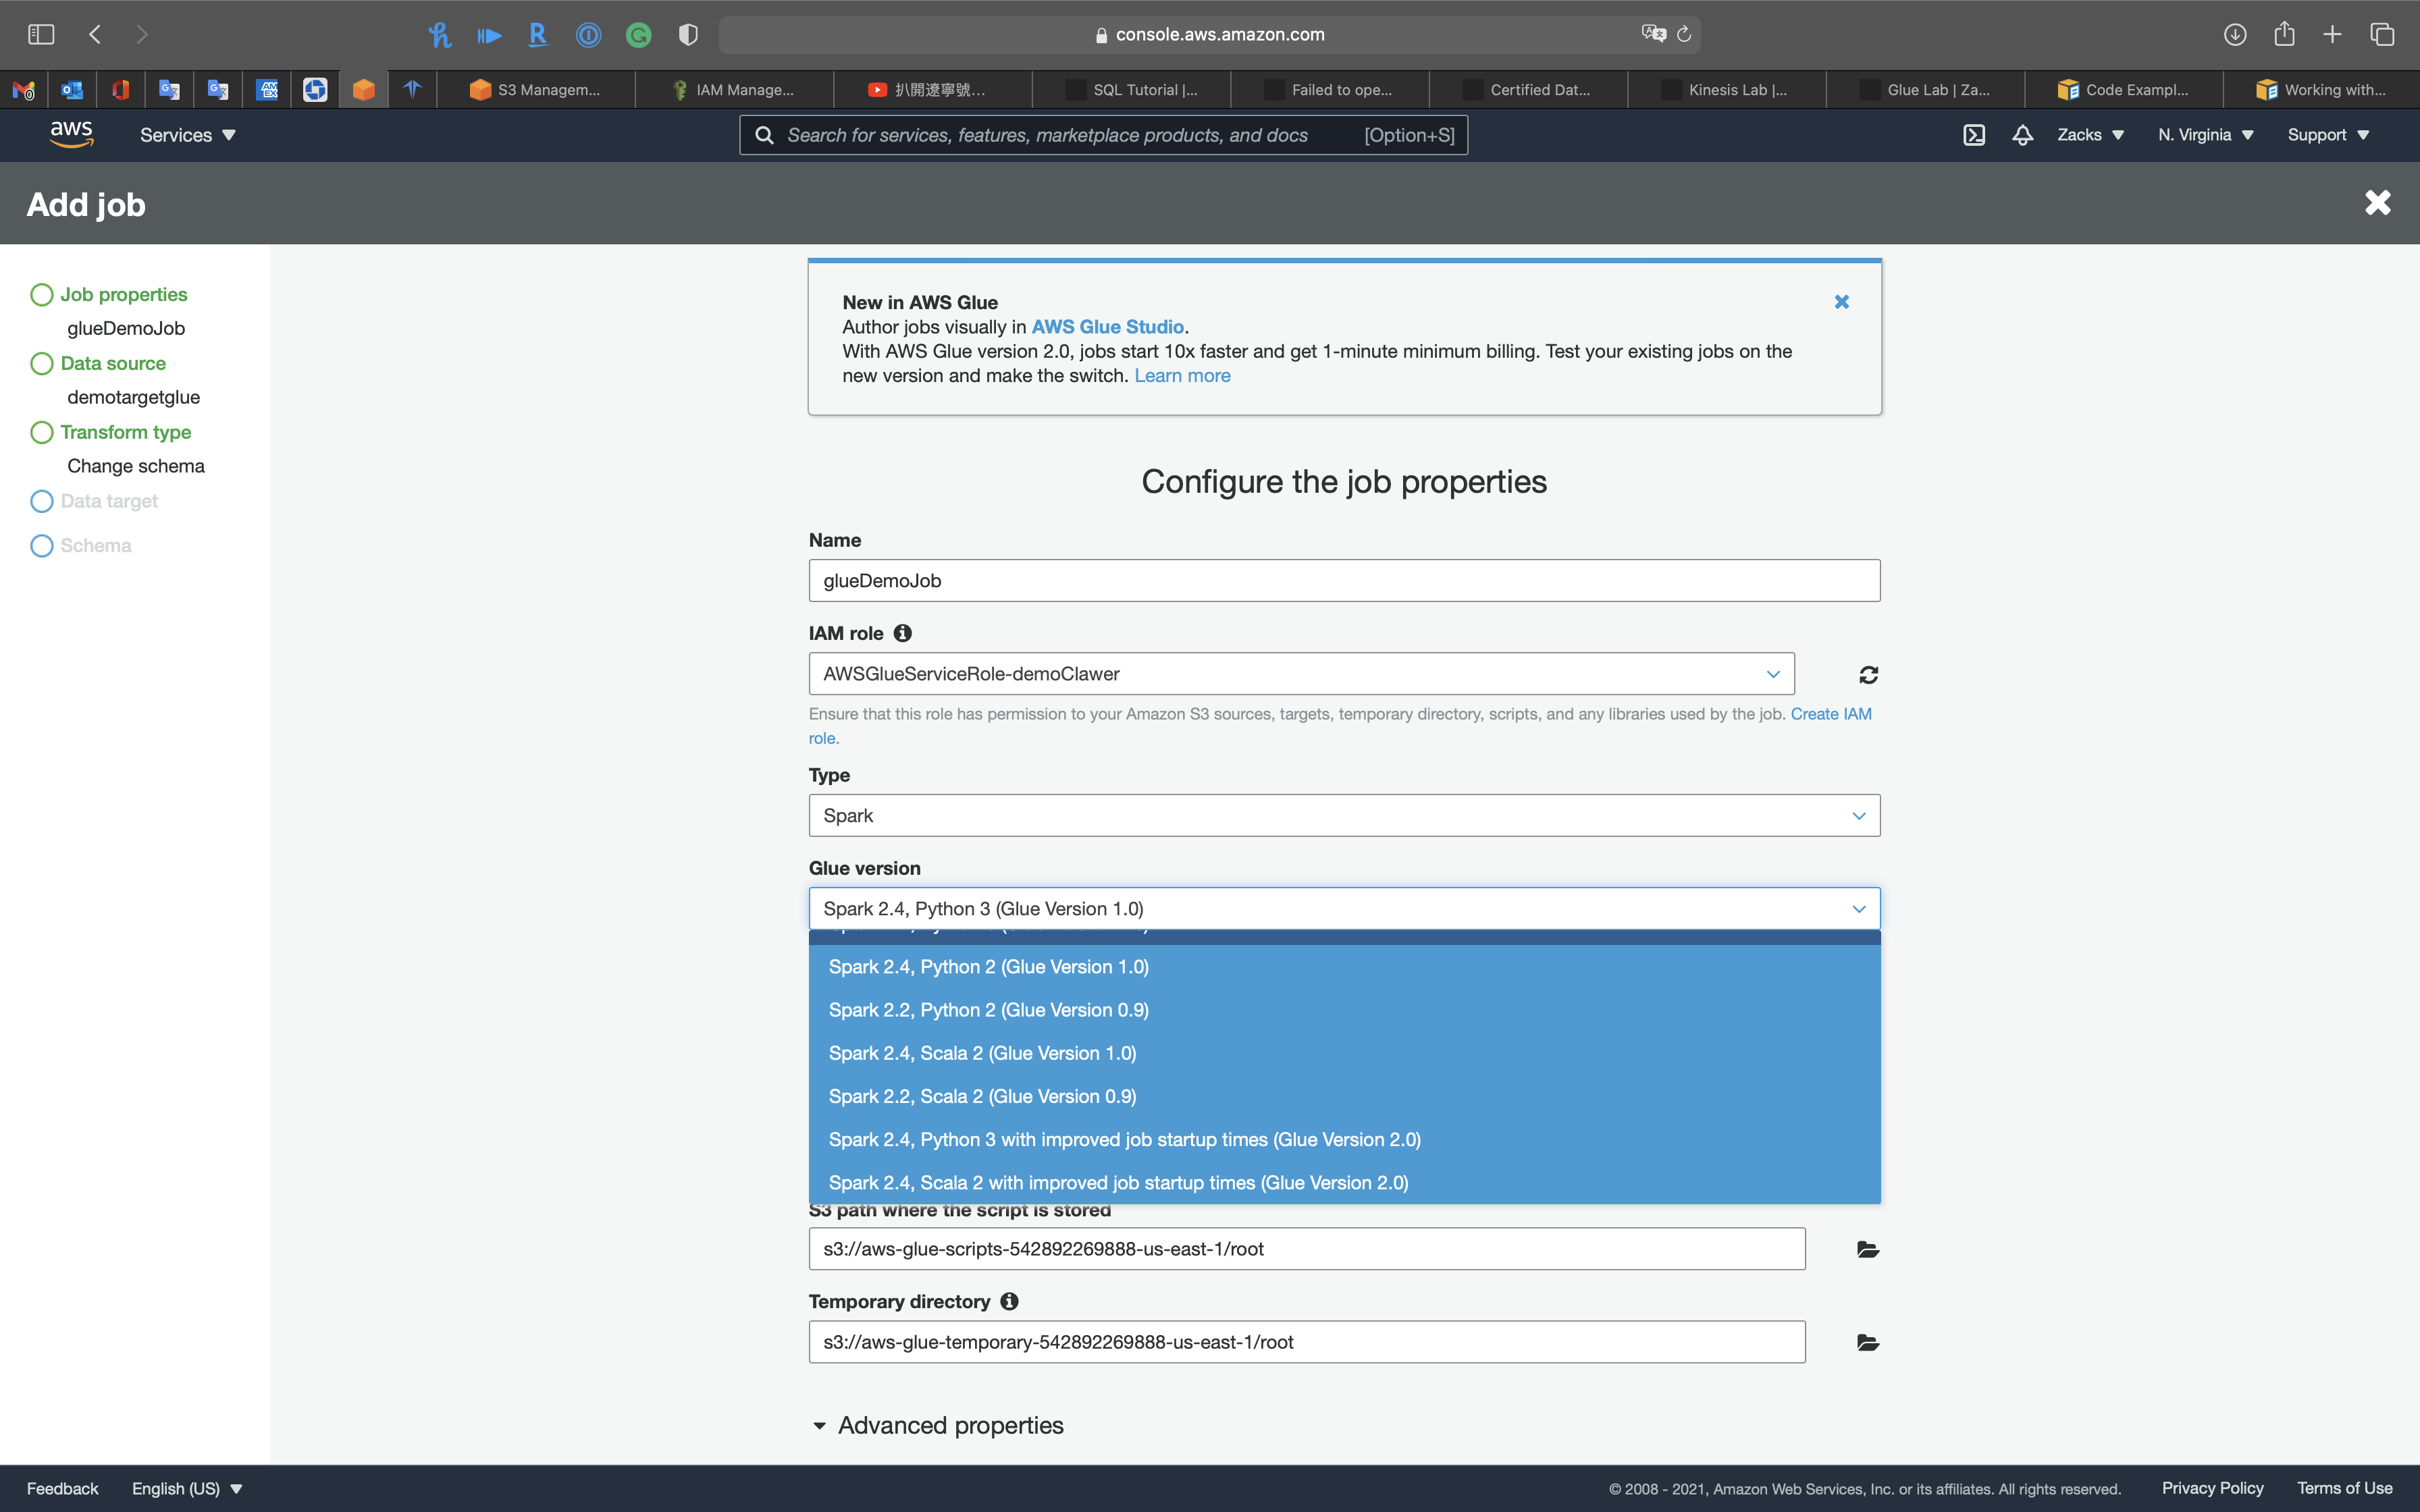The width and height of the screenshot is (2420, 1512).
Task: Click the Temporary directory info icon
Action: pyautogui.click(x=1009, y=1301)
